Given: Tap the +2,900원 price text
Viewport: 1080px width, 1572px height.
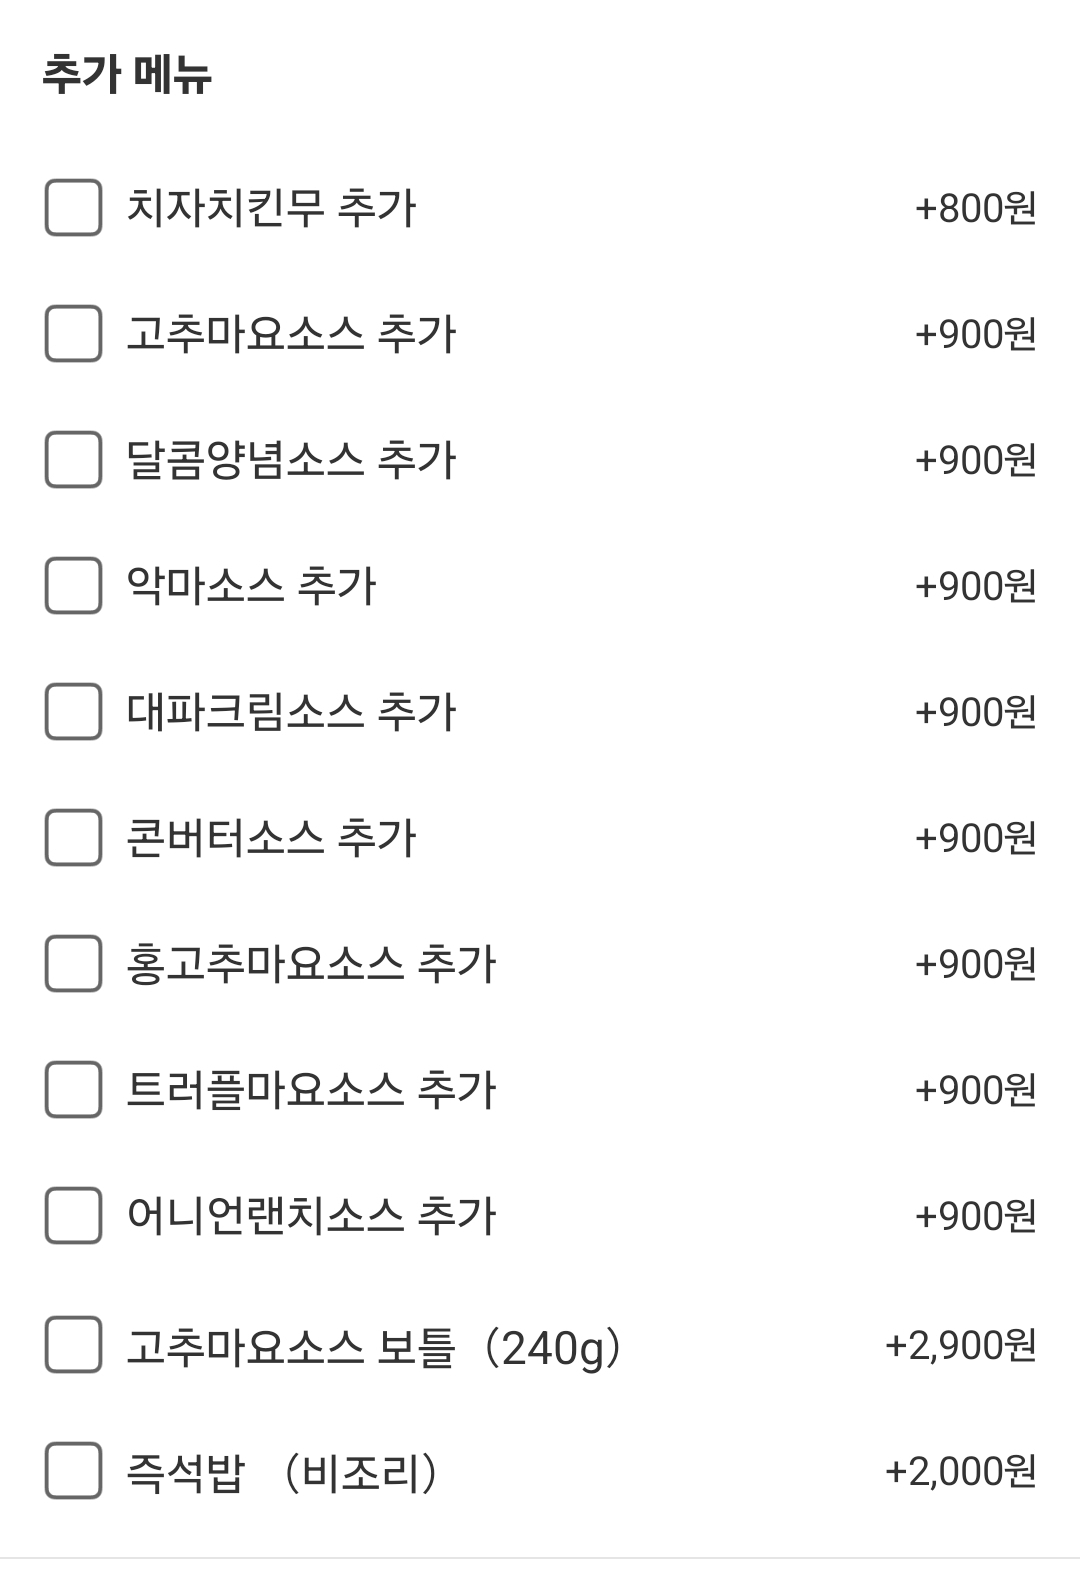Looking at the screenshot, I should click(x=960, y=1346).
